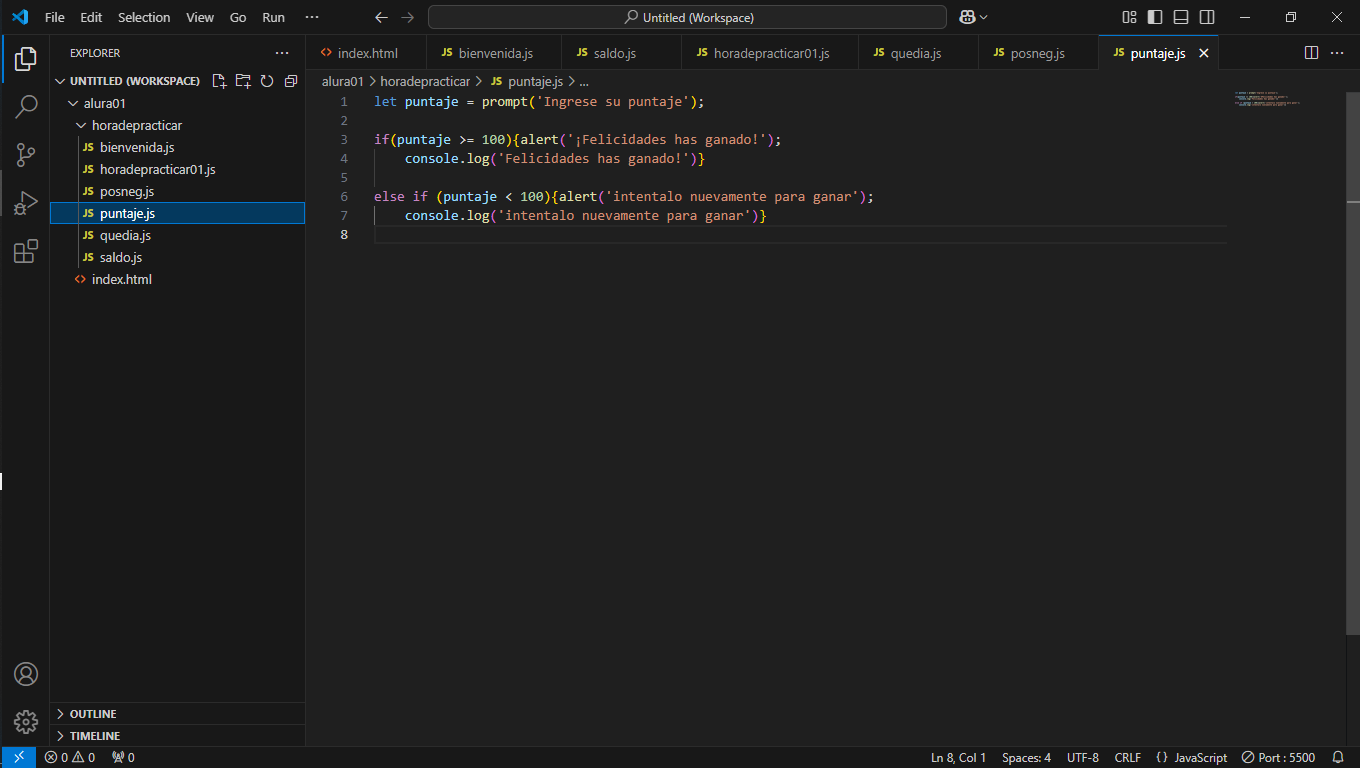
Task: Open the Selection menu
Action: [x=144, y=17]
